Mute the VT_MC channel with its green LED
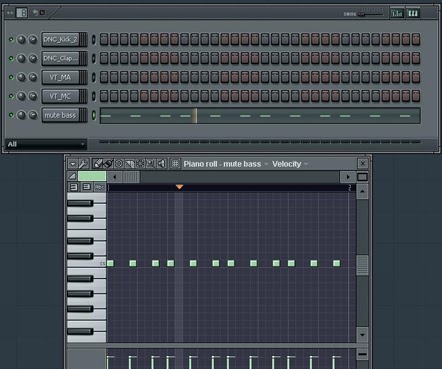The width and height of the screenshot is (442, 369). (11, 96)
